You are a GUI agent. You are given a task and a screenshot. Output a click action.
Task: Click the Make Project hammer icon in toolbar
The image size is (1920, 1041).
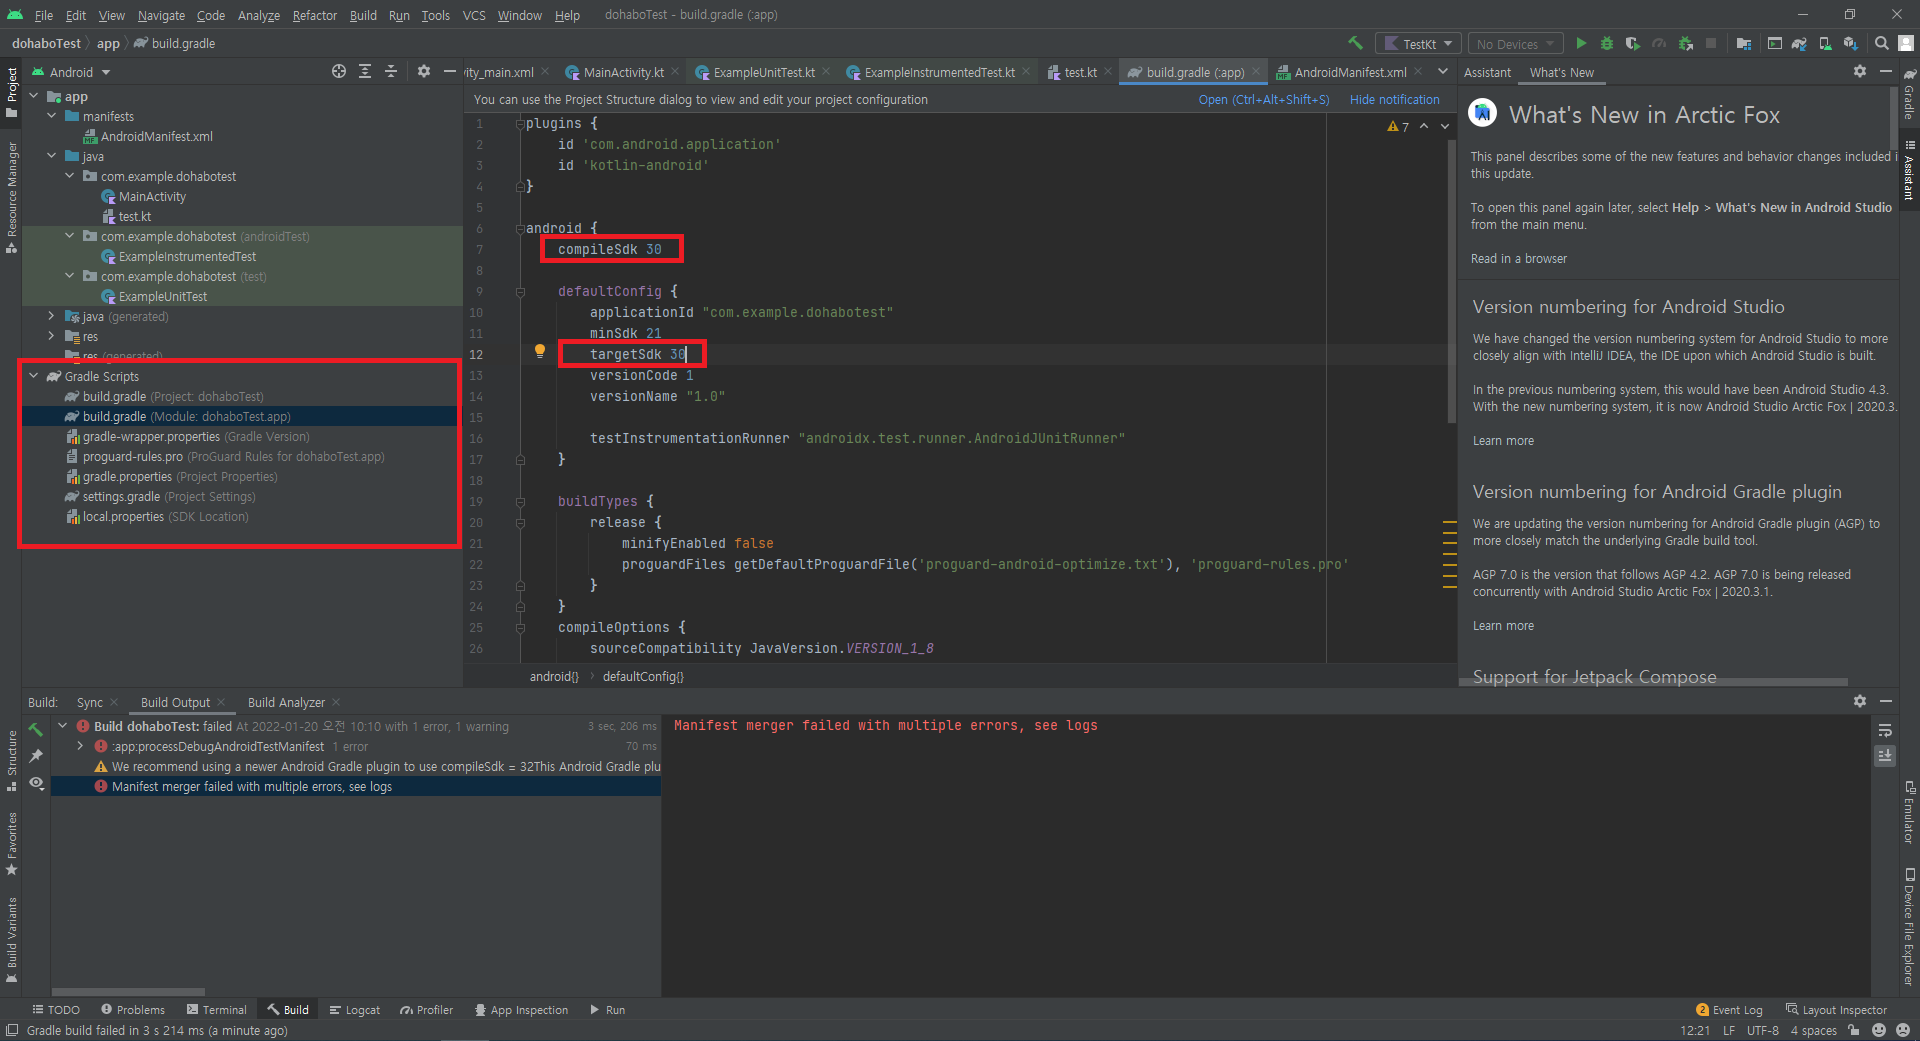click(1355, 43)
